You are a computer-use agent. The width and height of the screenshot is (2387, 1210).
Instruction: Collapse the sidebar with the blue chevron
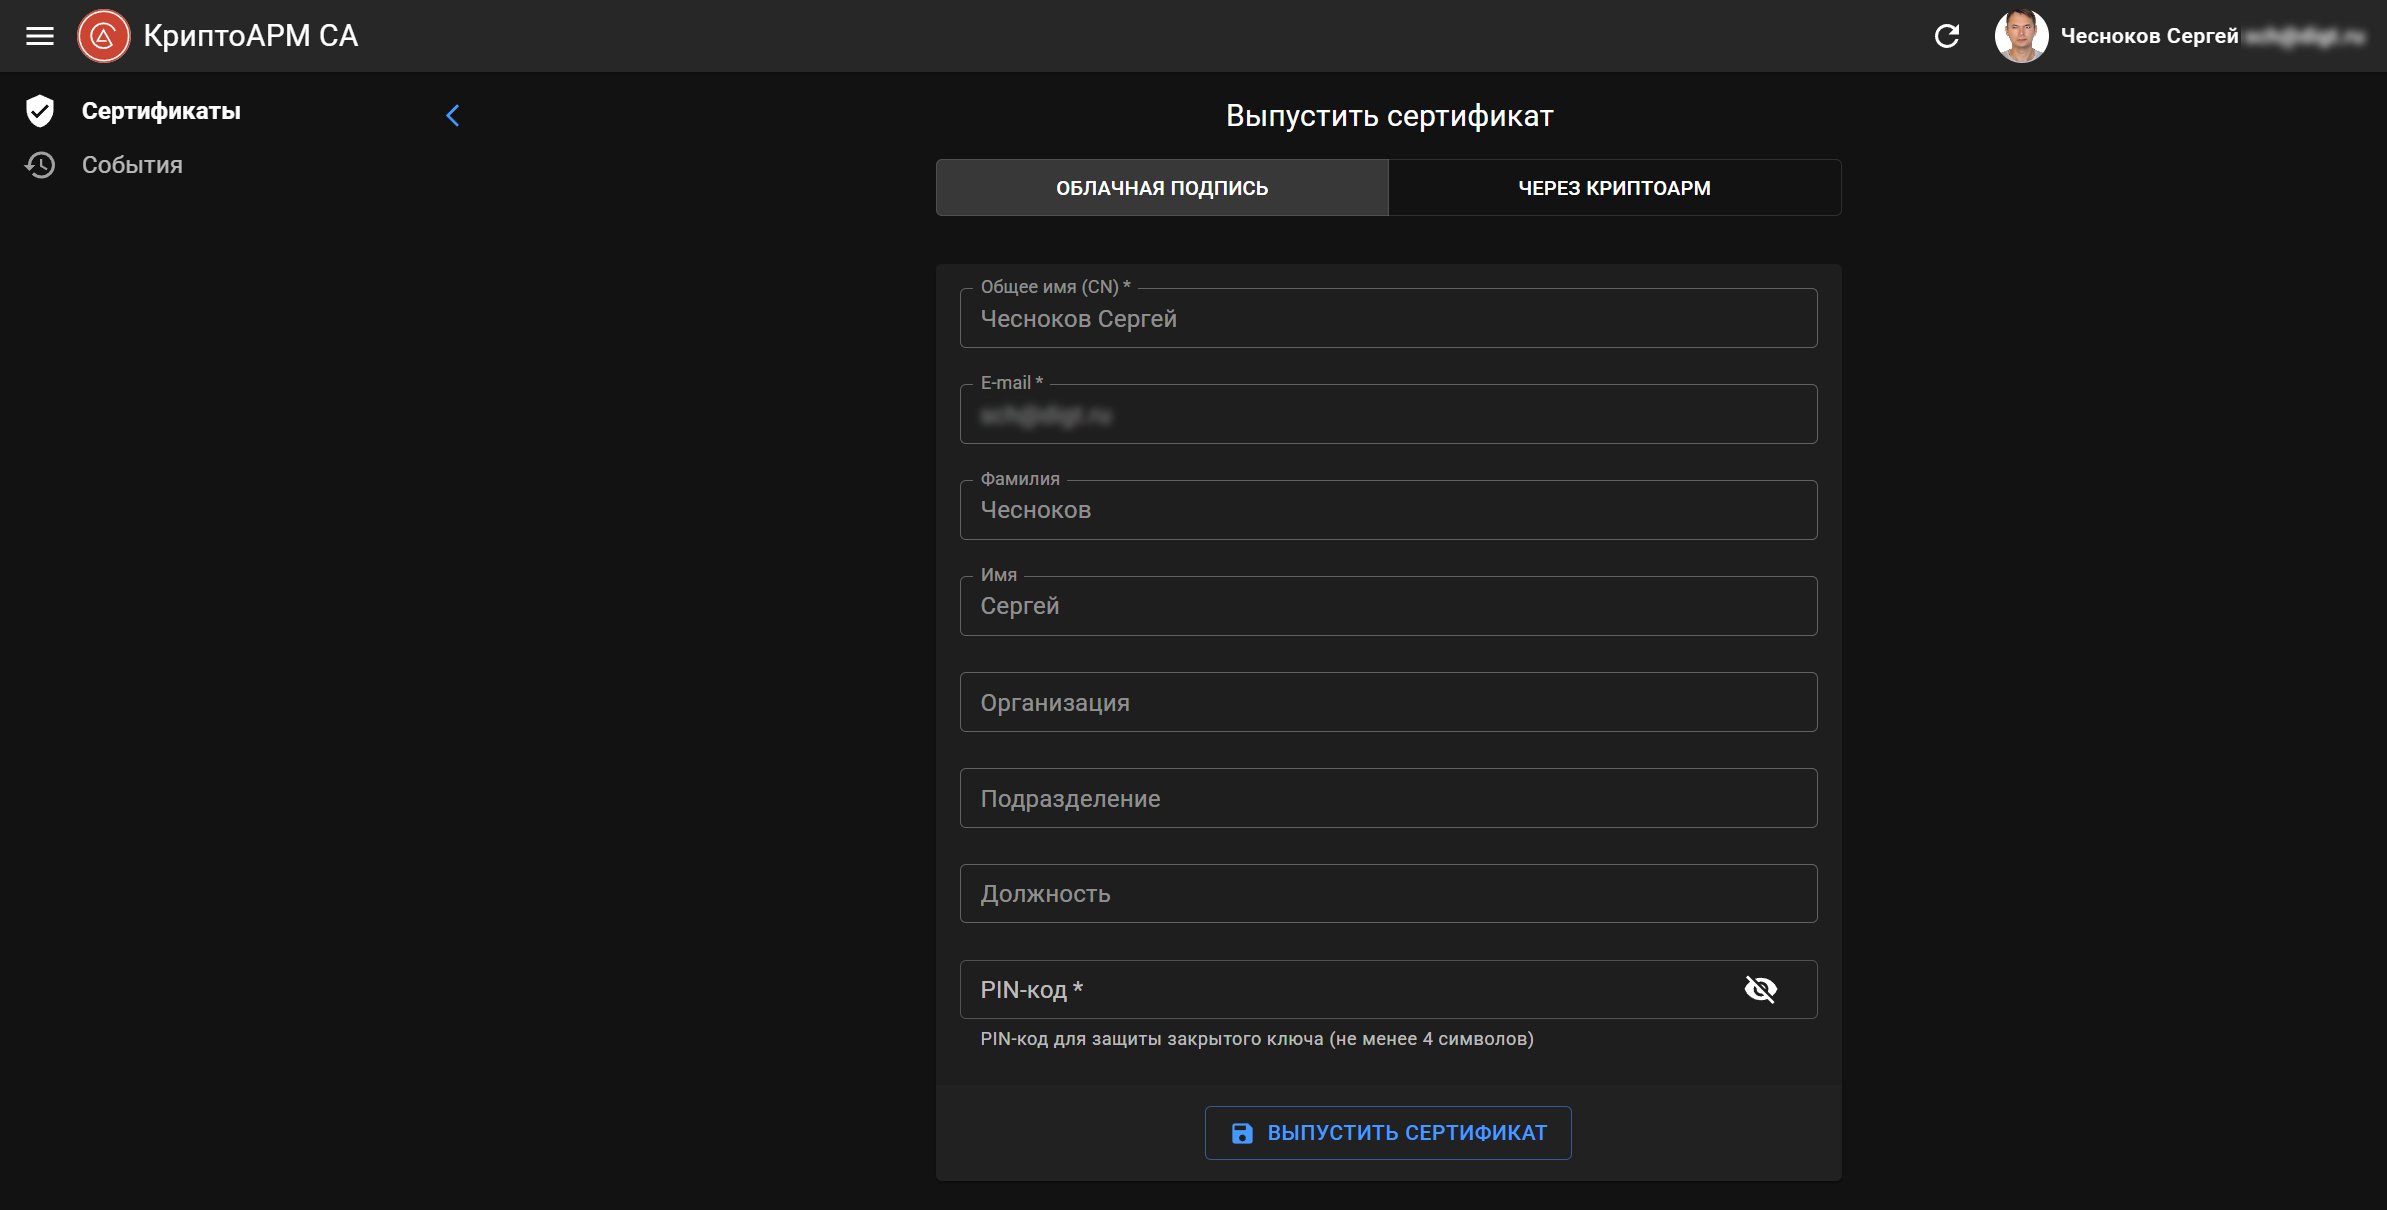pyautogui.click(x=453, y=116)
